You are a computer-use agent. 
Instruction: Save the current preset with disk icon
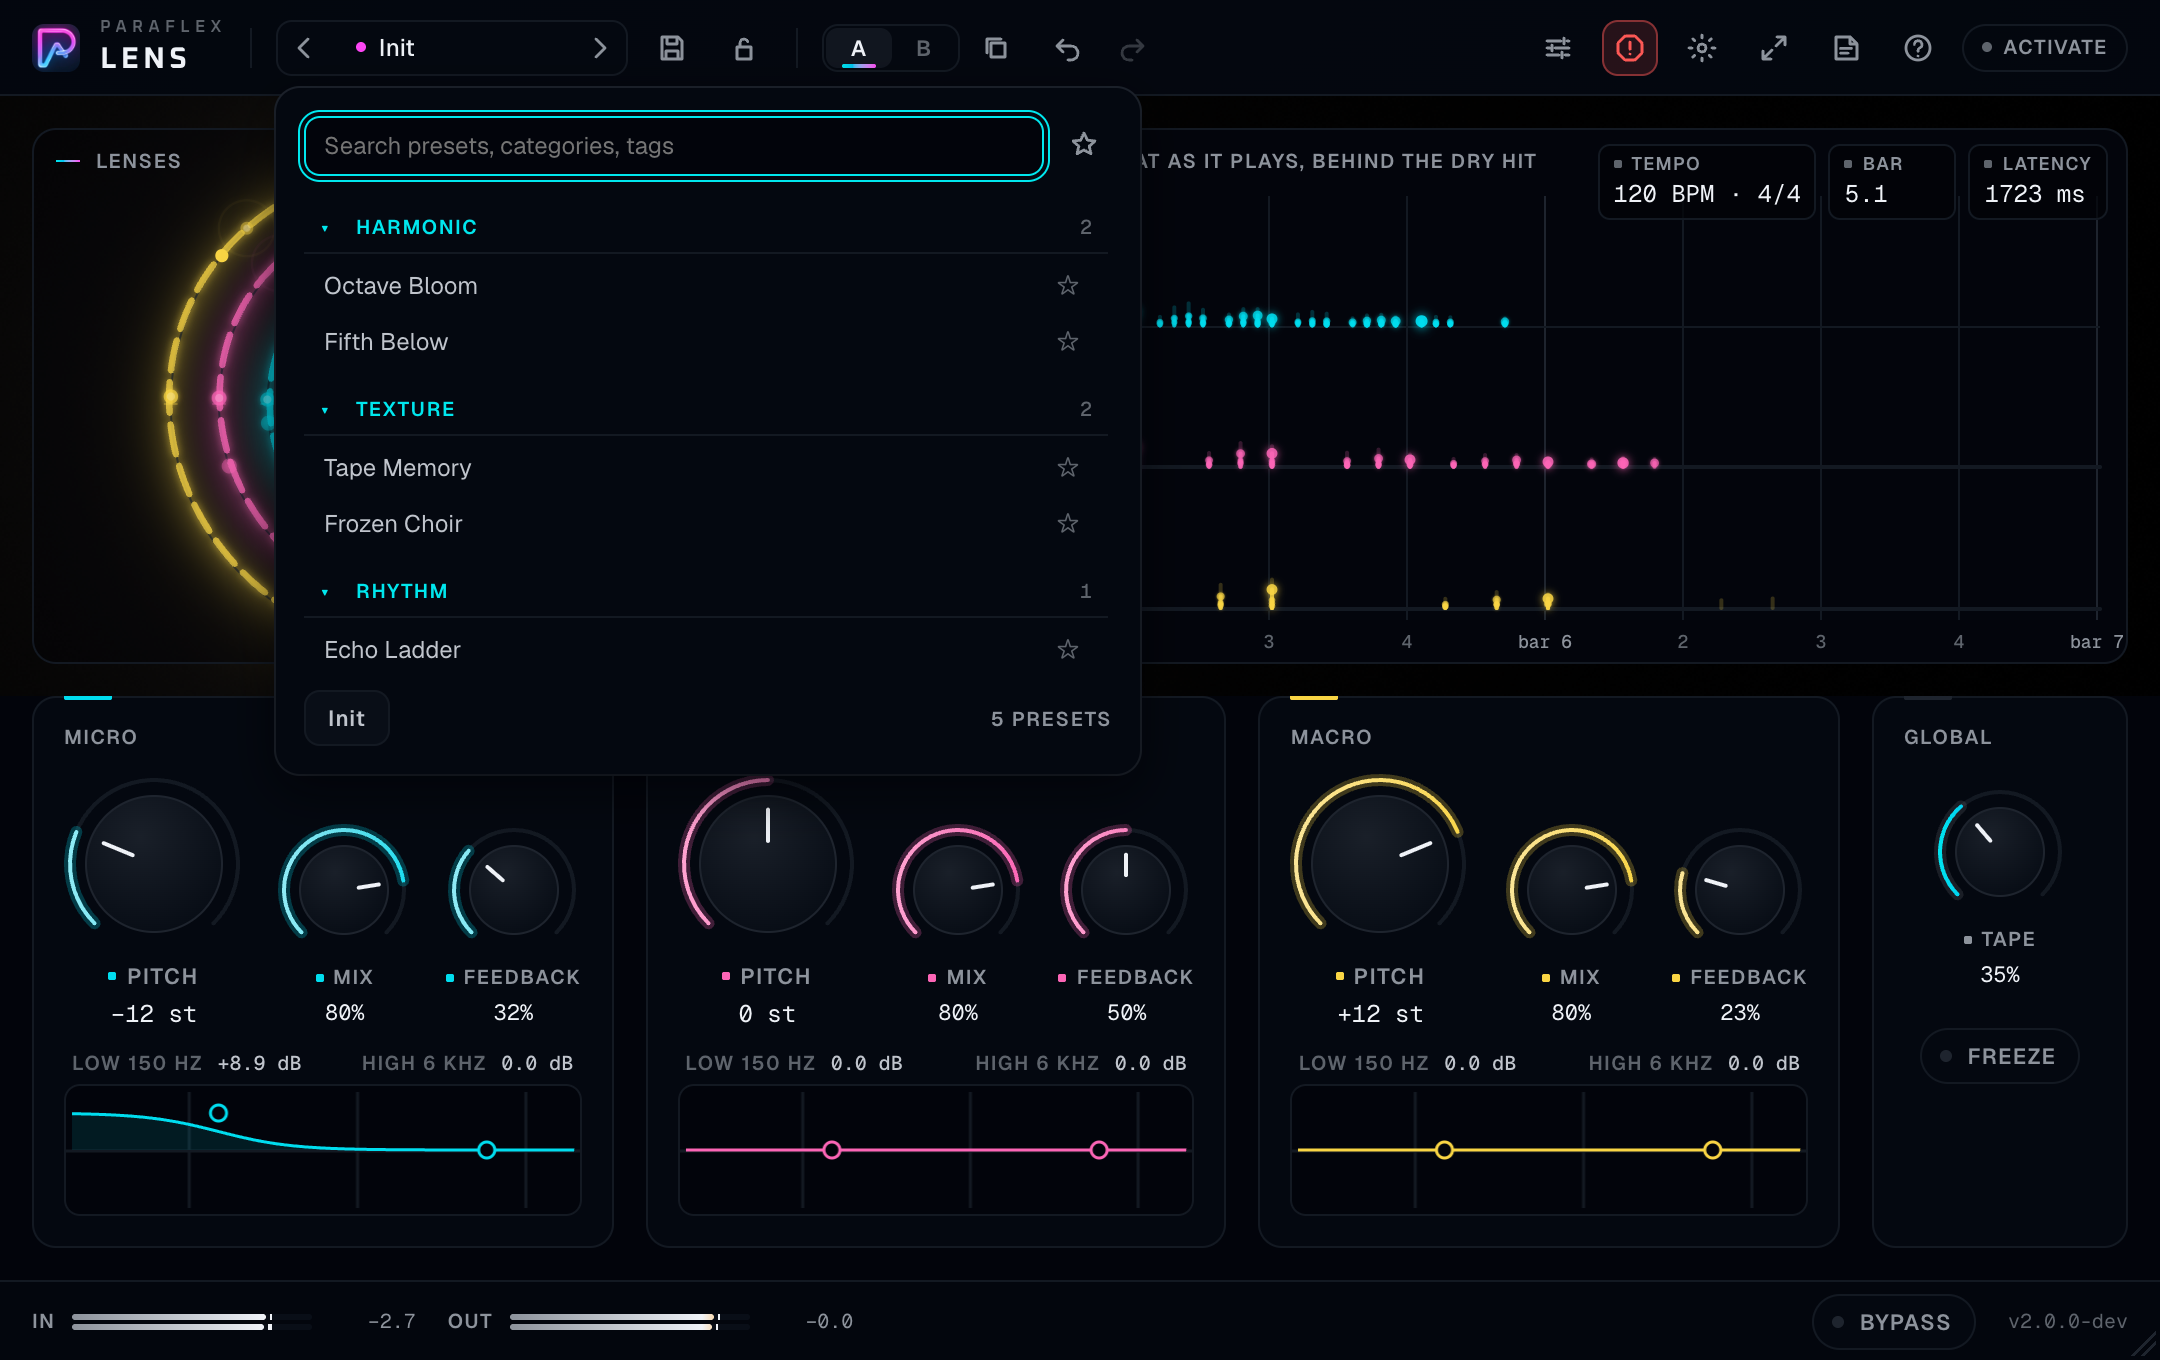coord(672,48)
